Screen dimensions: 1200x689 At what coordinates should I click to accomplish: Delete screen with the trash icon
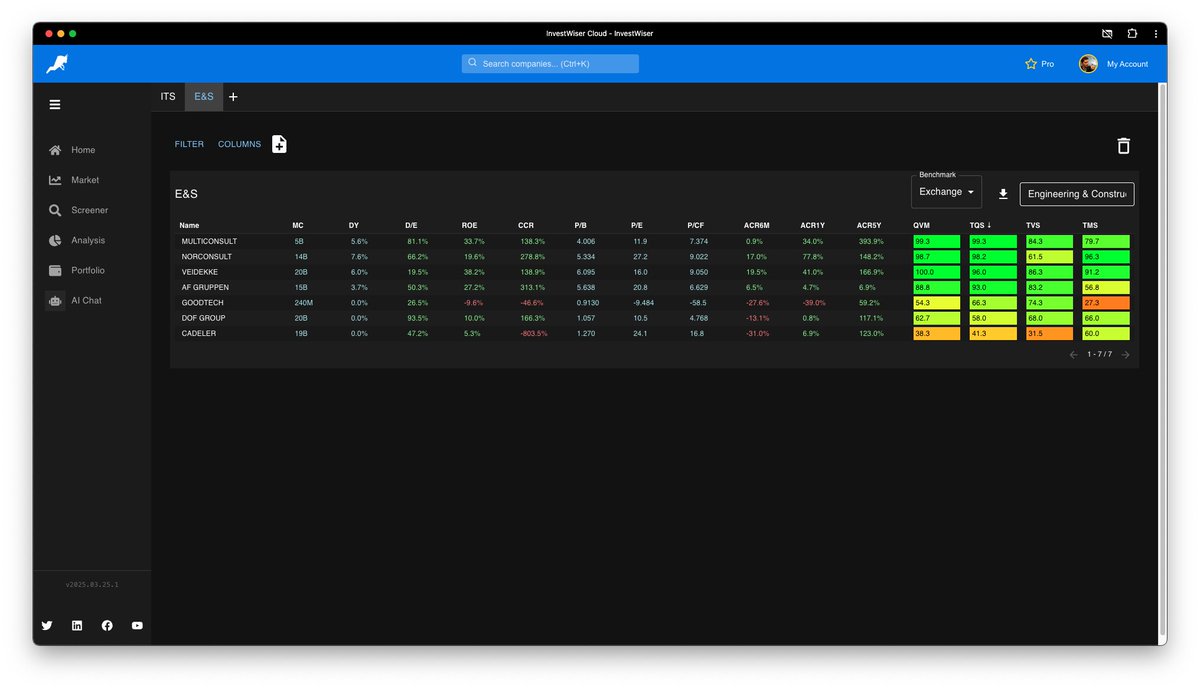(1123, 146)
